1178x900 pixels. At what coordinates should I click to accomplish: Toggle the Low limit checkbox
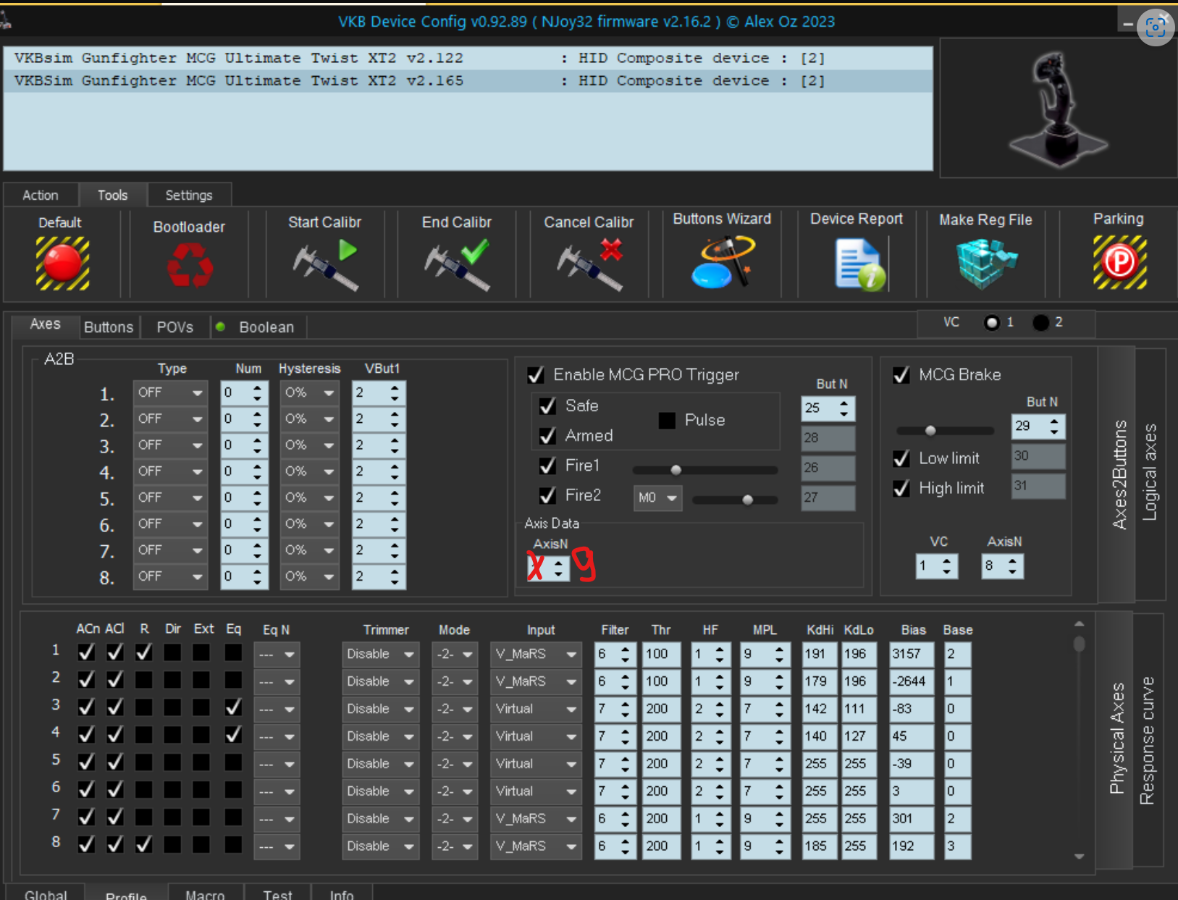tap(902, 458)
